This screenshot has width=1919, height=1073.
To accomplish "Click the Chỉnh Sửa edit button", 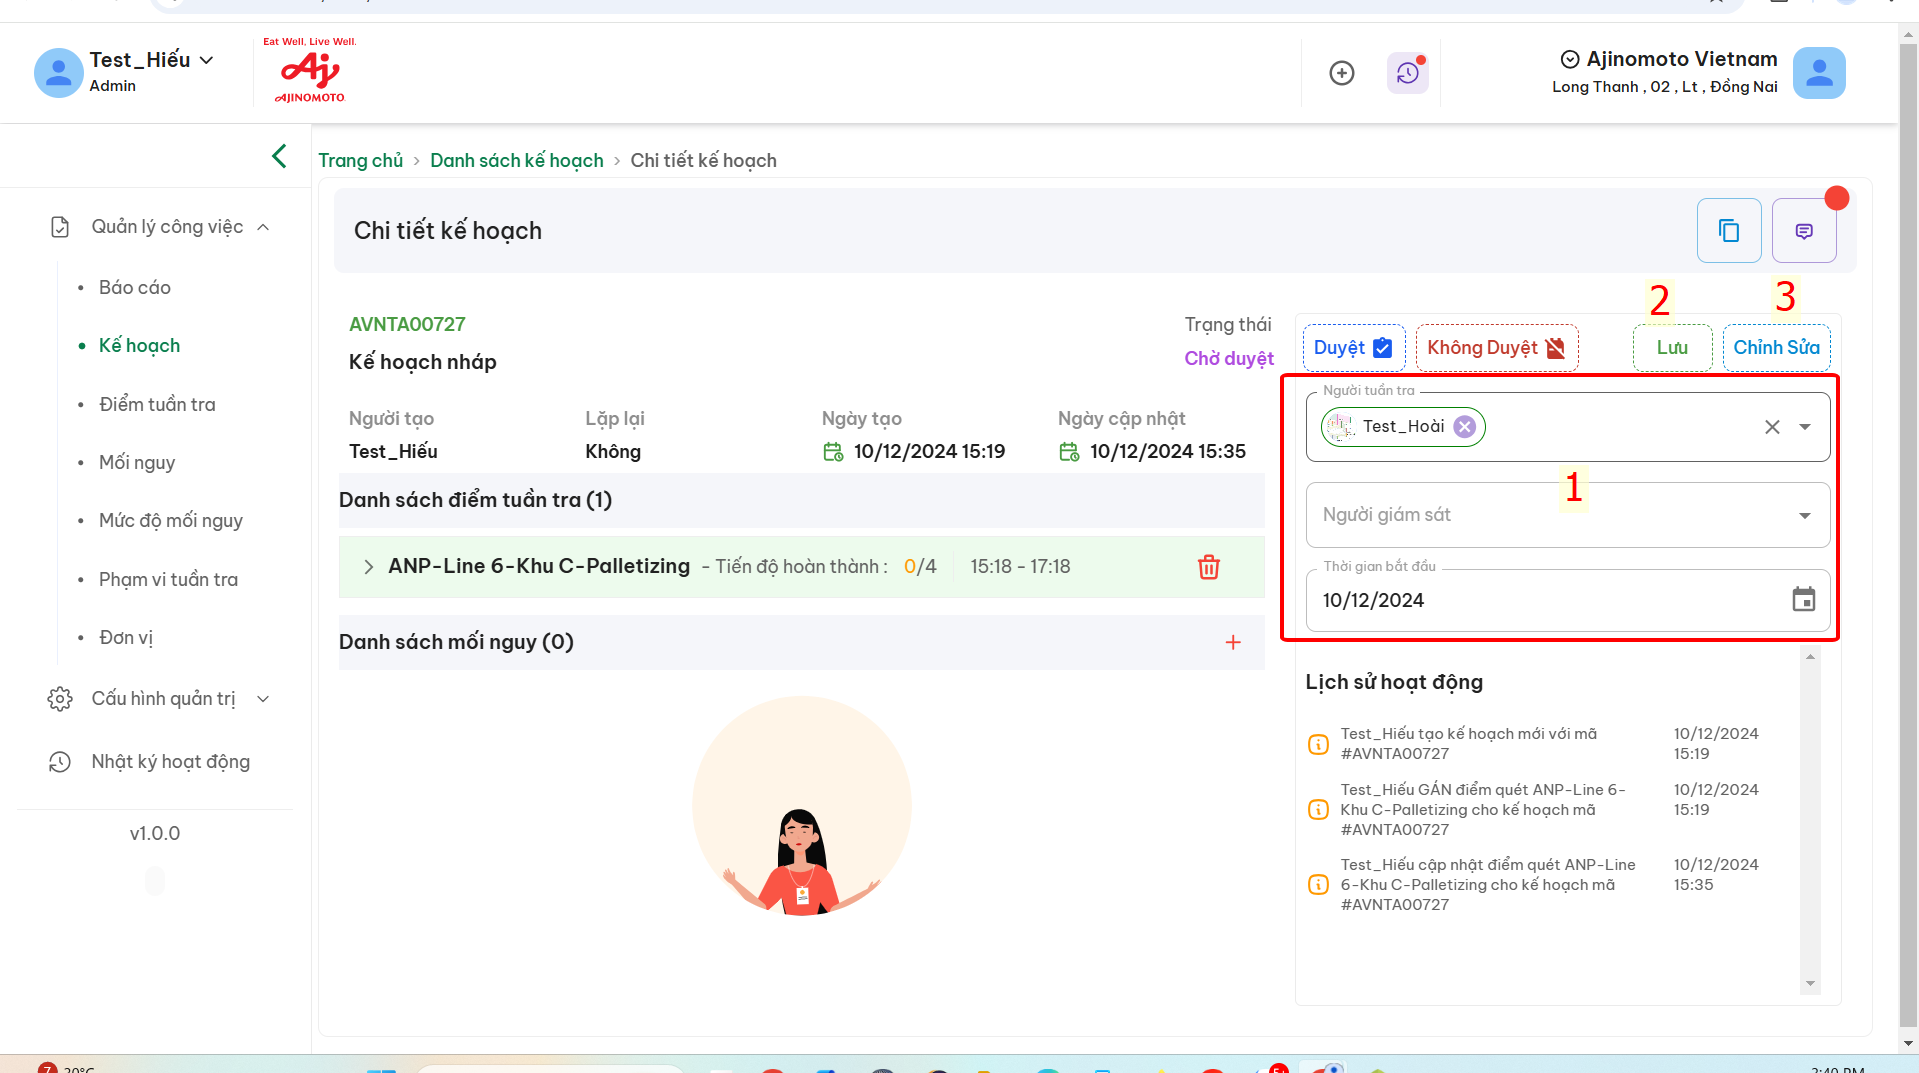I will (1776, 348).
